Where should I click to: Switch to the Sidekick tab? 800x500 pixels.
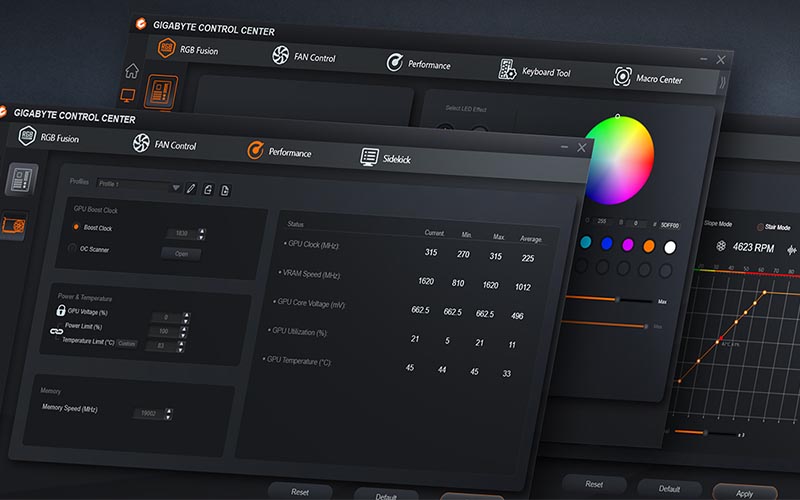pos(385,158)
